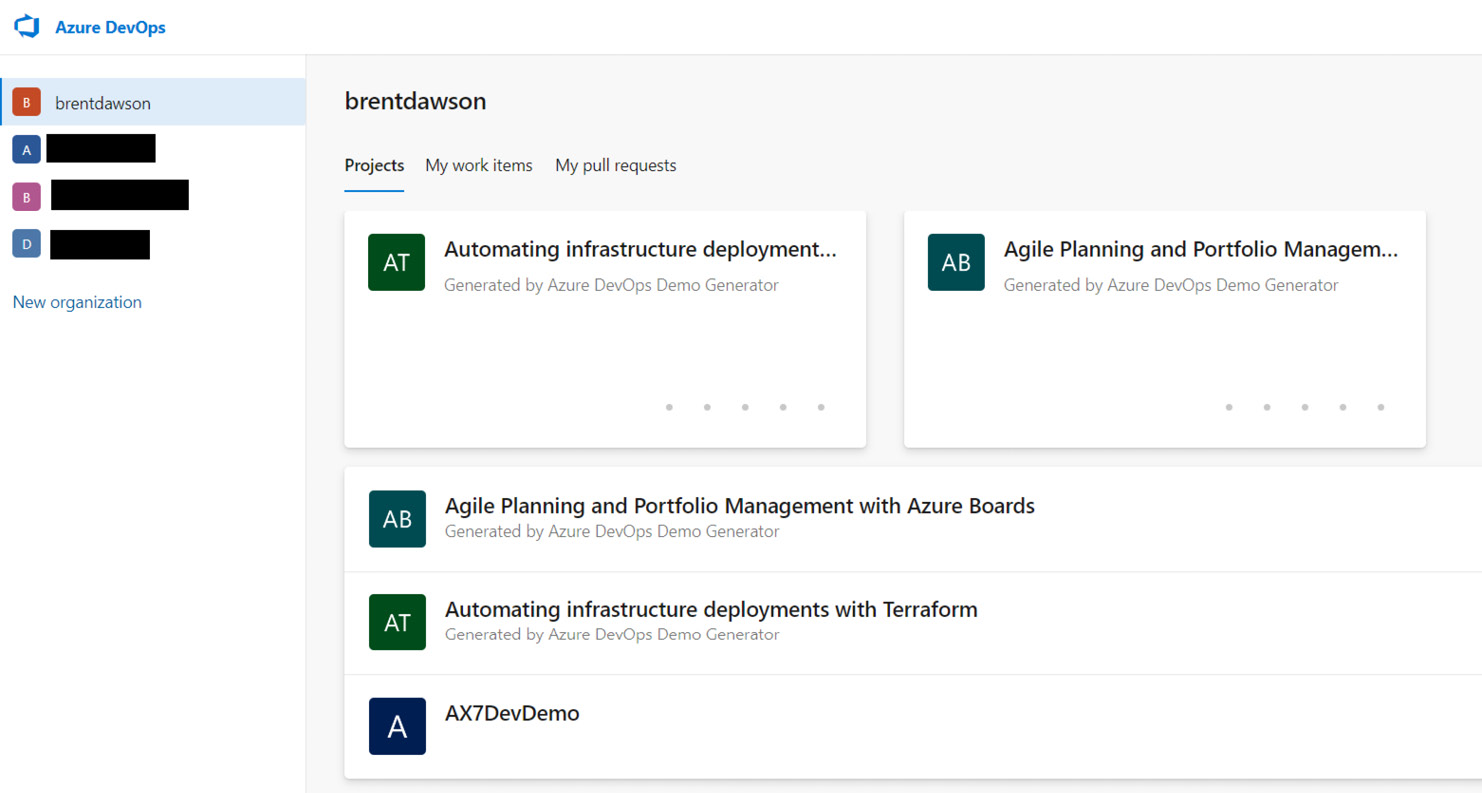Screen dimensions: 1482x793
Task: Open the Azure DevOps home link text
Action: coord(110,28)
